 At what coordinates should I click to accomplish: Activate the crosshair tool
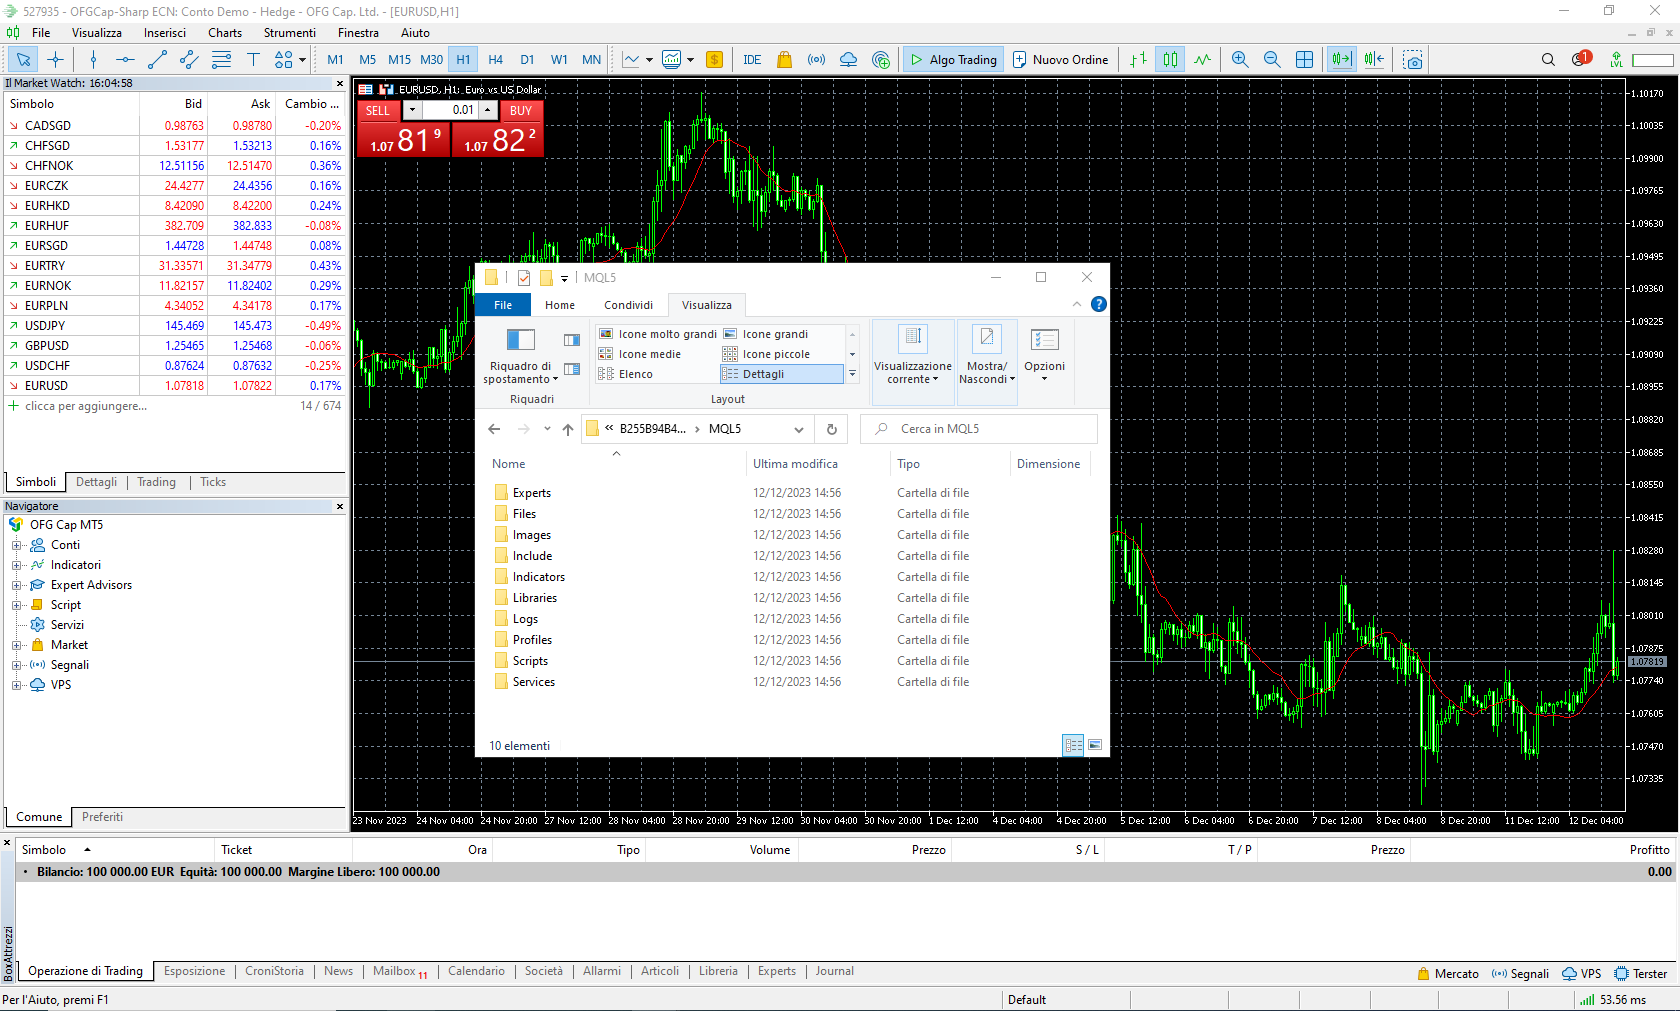55,60
